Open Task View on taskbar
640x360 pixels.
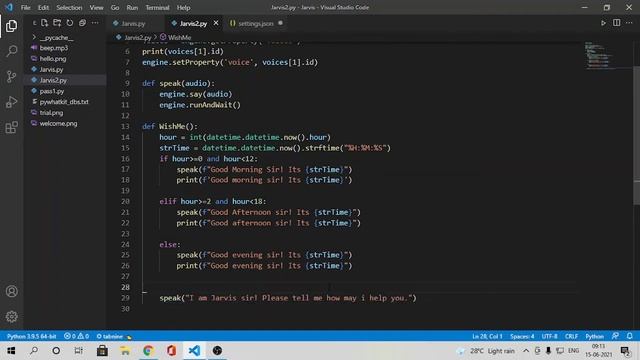coord(78,351)
